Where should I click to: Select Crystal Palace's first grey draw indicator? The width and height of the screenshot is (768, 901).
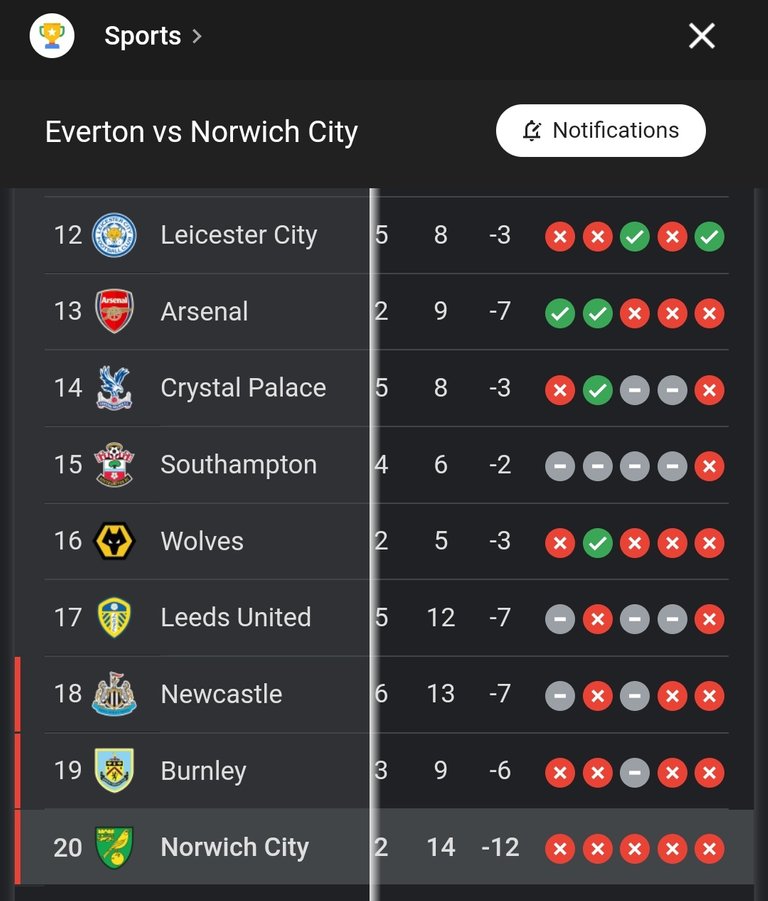[x=635, y=390]
